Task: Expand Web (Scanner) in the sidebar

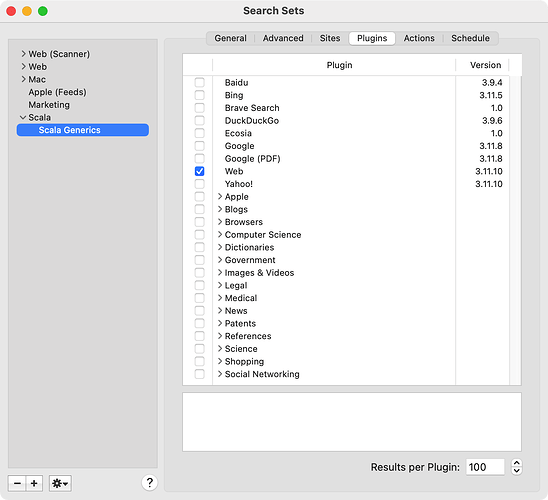Action: [23, 54]
